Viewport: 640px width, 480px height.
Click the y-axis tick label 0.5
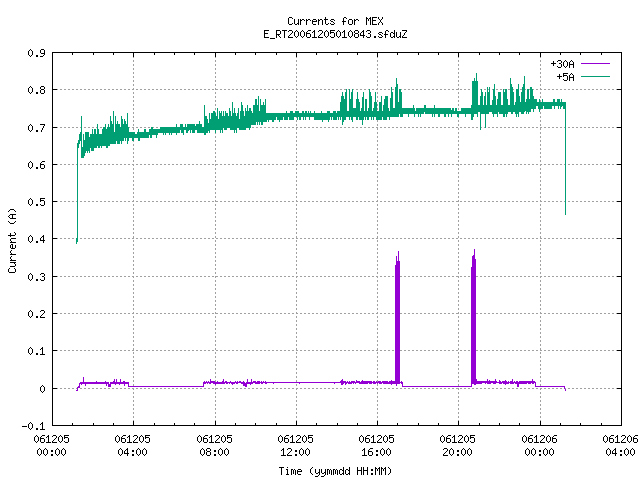tap(36, 202)
